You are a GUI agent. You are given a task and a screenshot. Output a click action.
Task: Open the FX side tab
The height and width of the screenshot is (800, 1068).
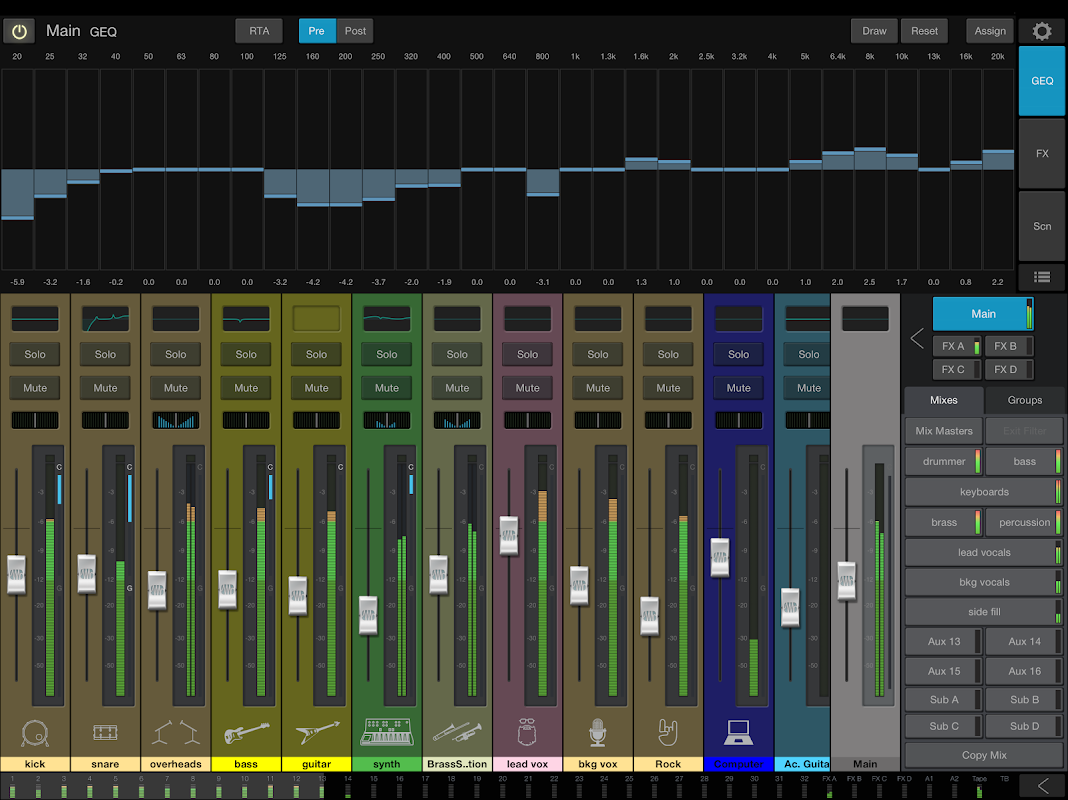tap(1042, 154)
